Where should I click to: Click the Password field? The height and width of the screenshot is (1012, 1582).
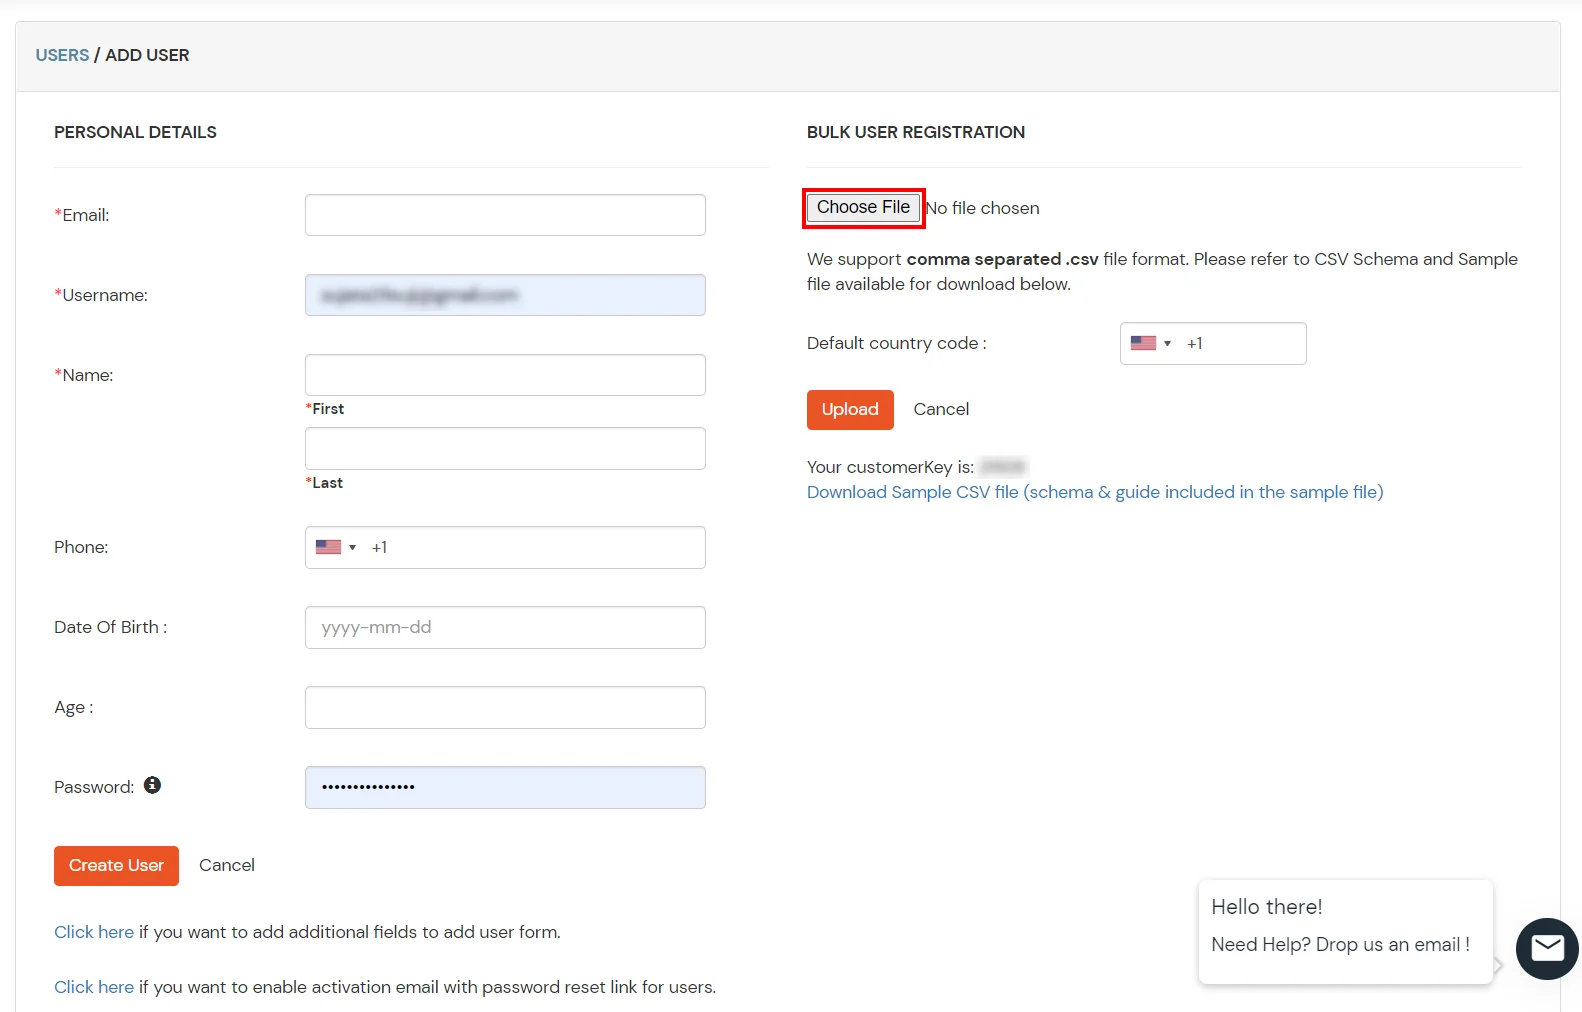tap(505, 787)
